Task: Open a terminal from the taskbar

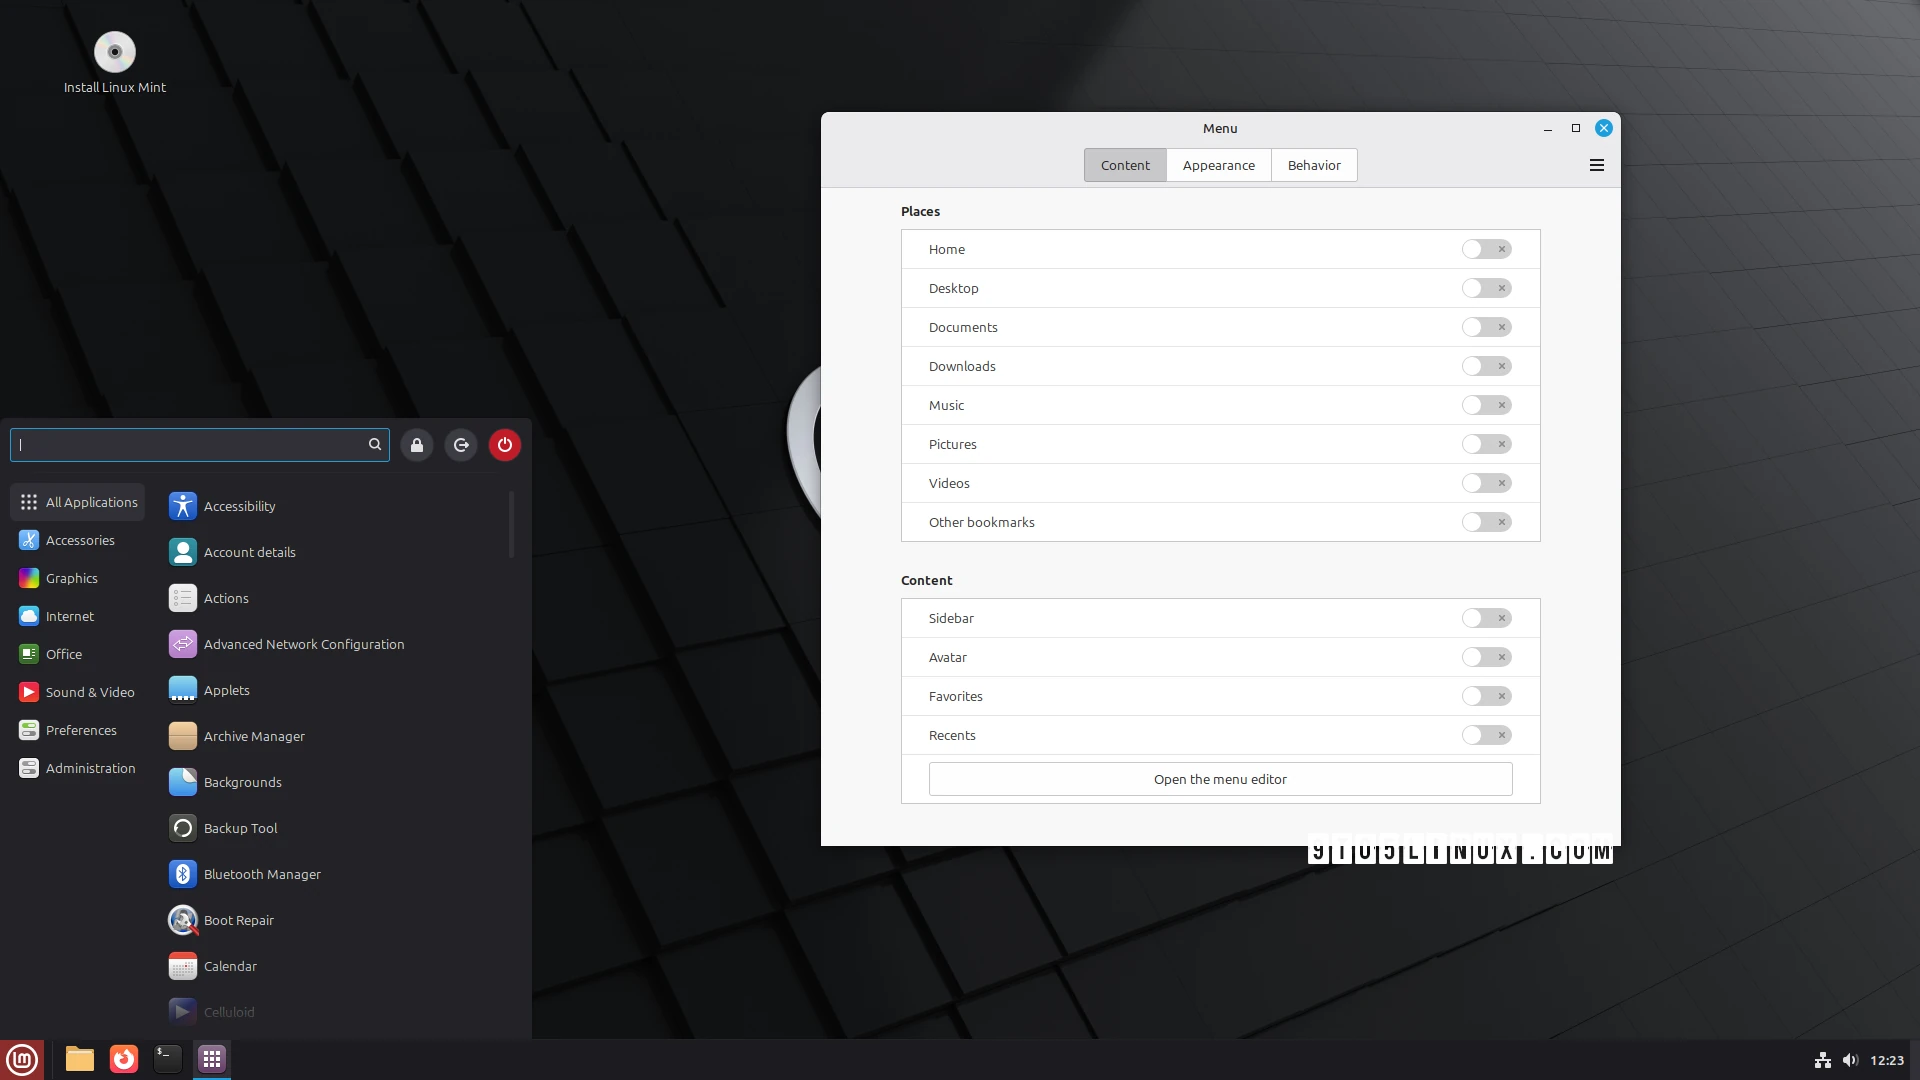Action: [x=167, y=1059]
